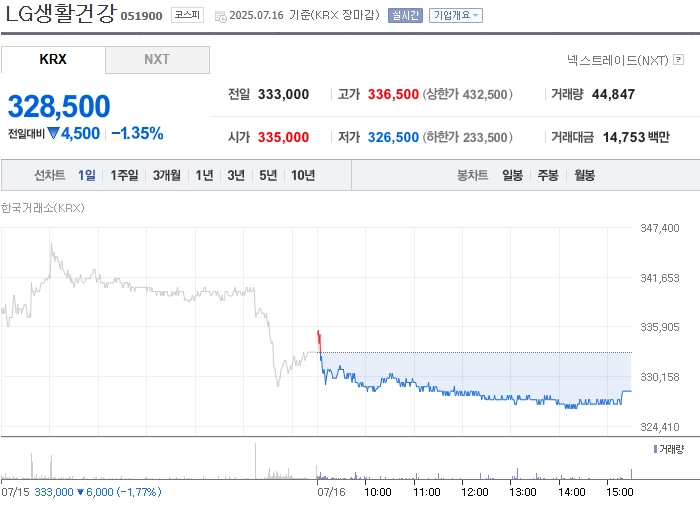Screen dimensions: 700x505
Task: Show the 월봉 monthly candle chart
Action: (x=584, y=175)
